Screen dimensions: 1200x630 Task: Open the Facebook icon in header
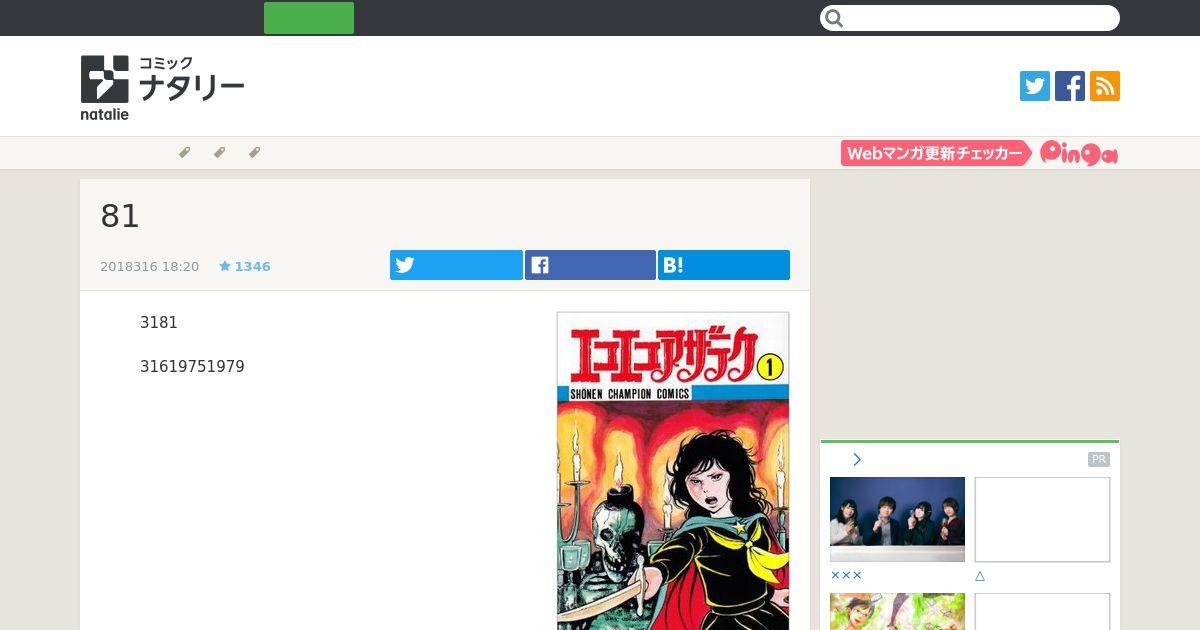1070,86
